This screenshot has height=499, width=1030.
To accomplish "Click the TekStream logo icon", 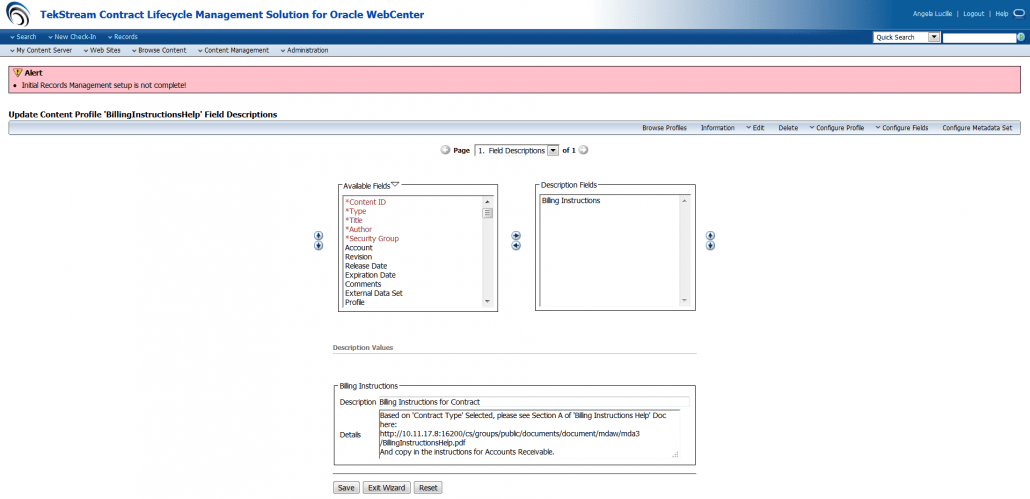I will (x=17, y=14).
